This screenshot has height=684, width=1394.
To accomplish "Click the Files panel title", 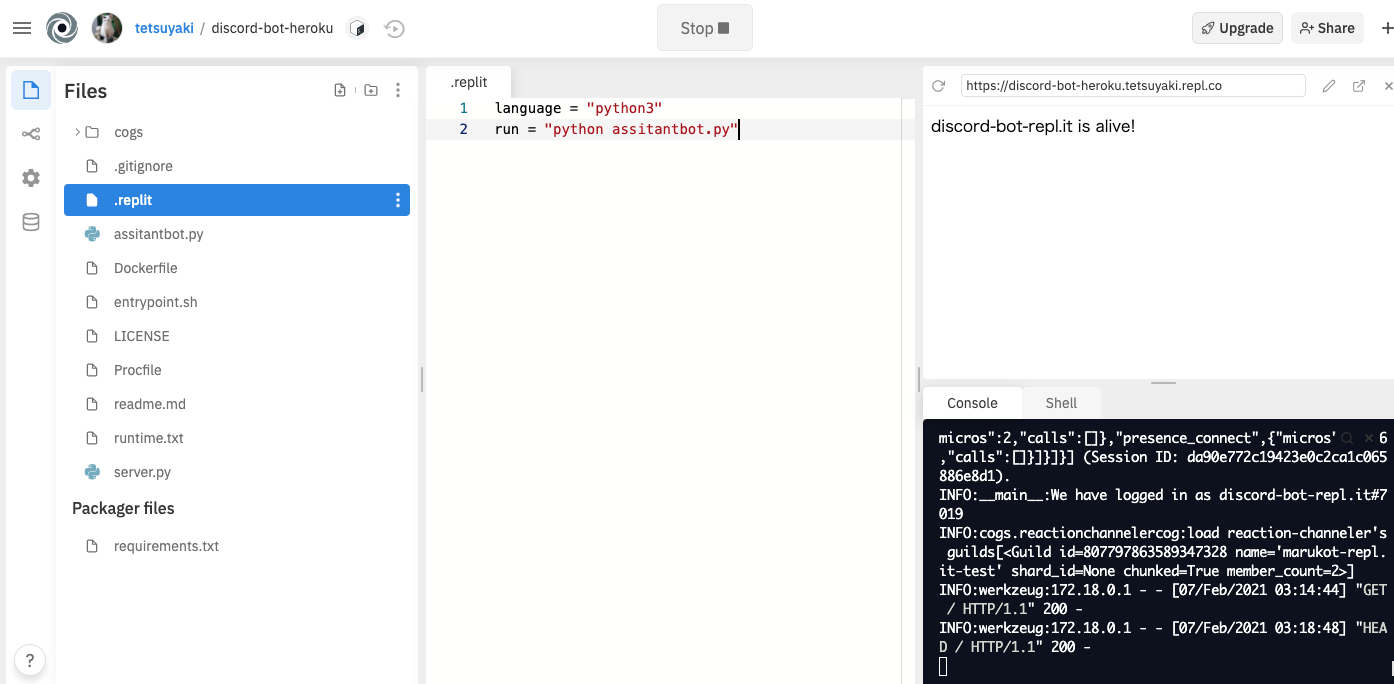I will click(85, 91).
